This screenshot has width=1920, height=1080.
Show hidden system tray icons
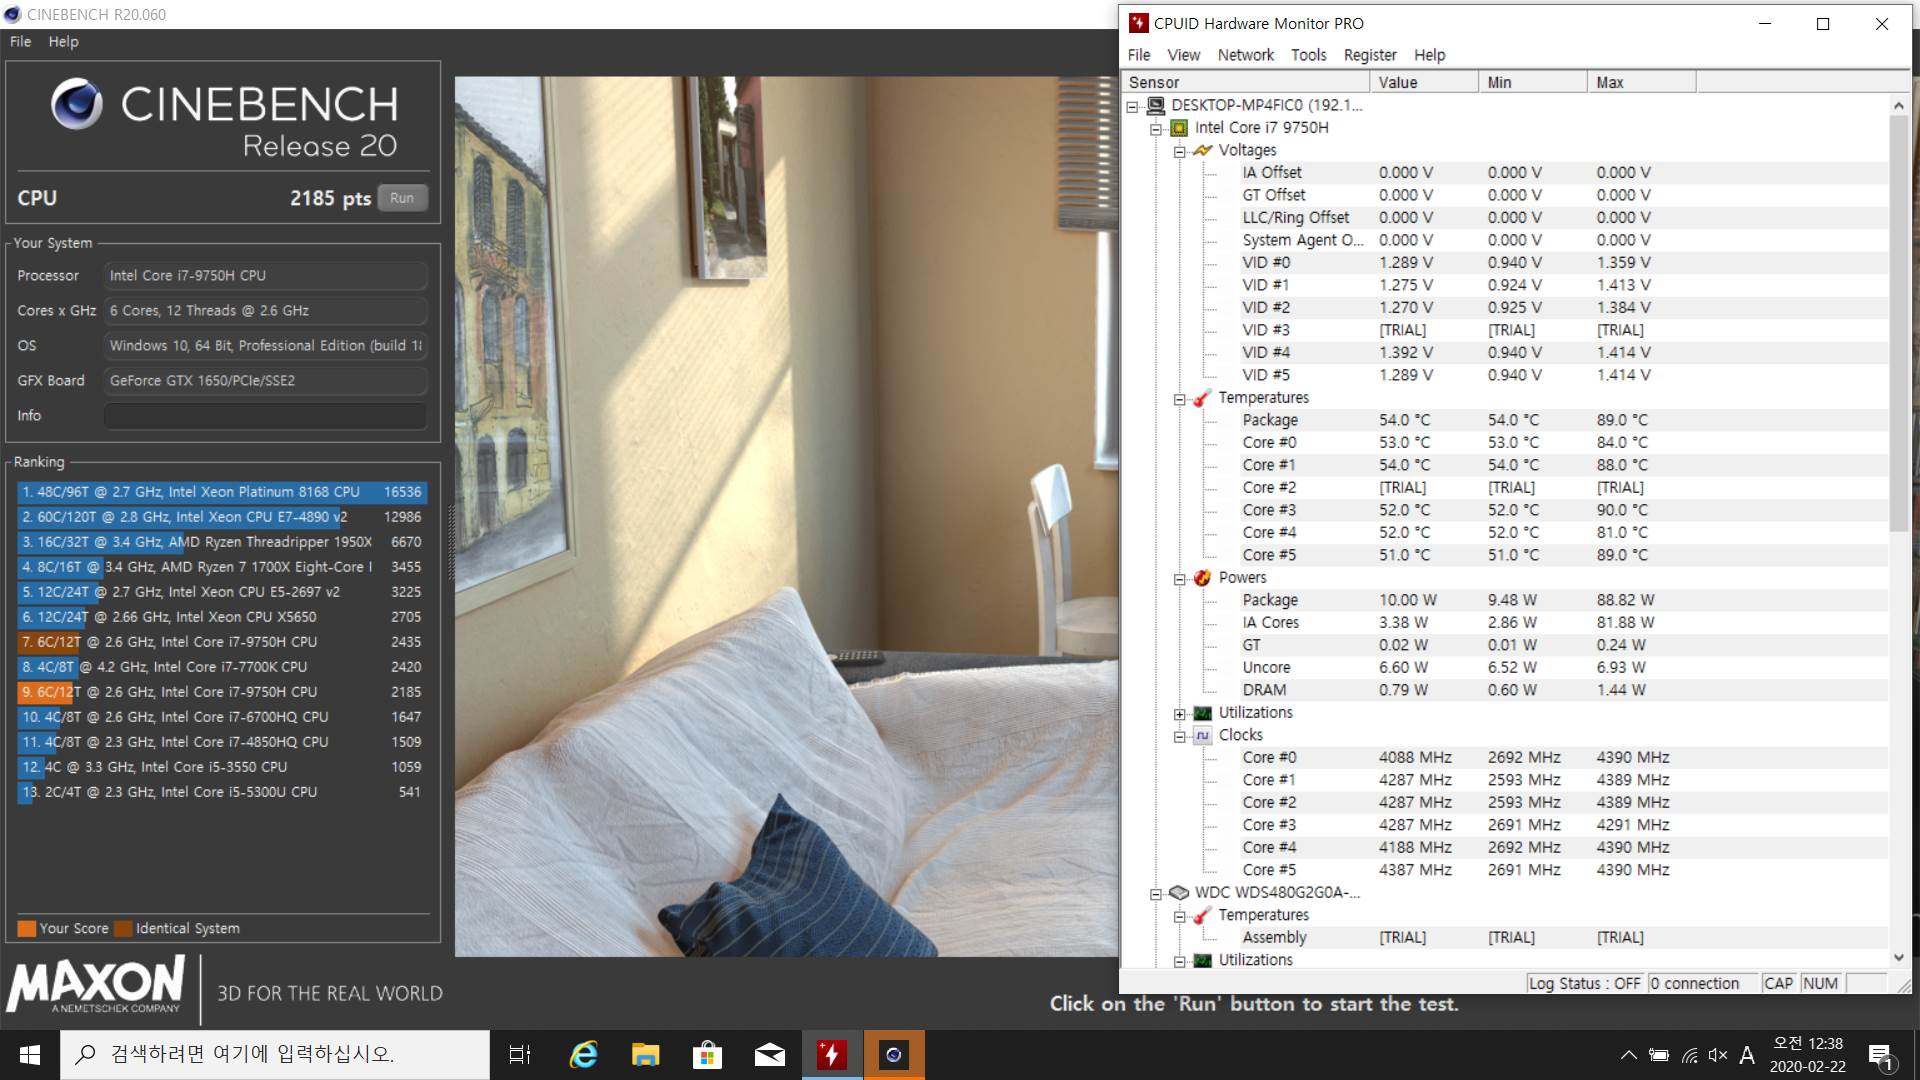1629,1055
